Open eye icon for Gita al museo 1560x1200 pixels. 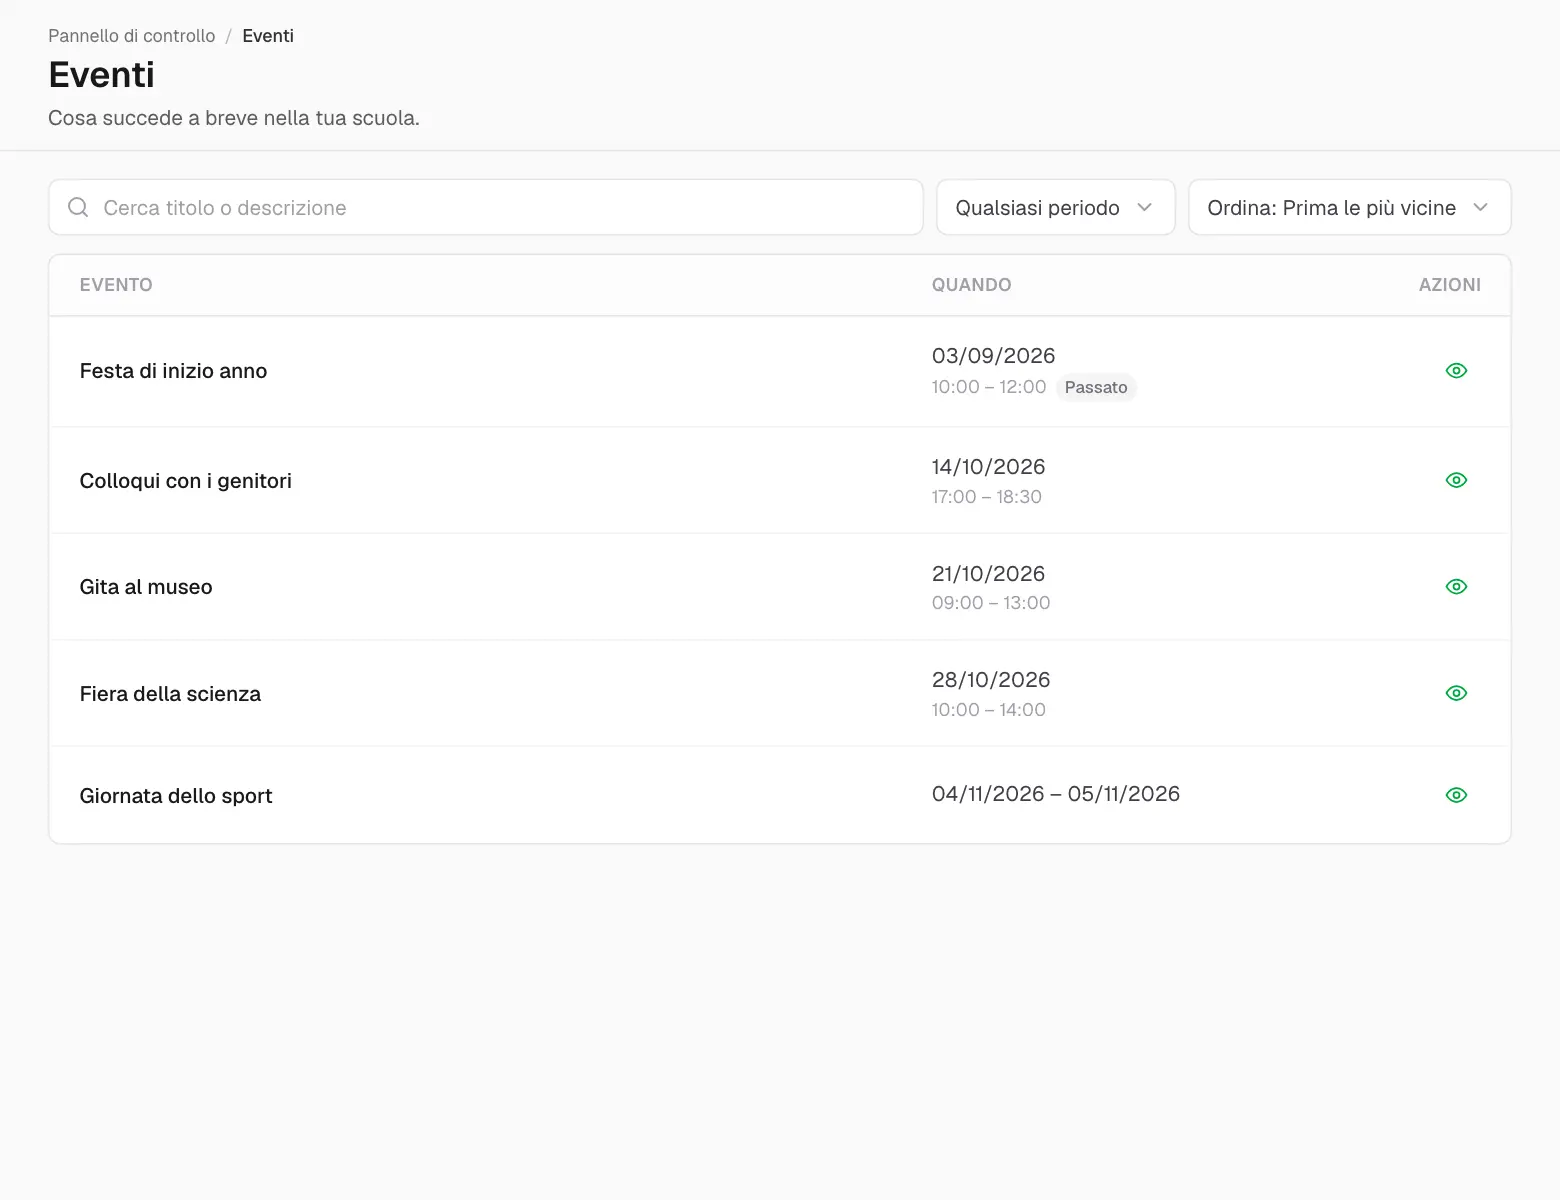[x=1456, y=587]
